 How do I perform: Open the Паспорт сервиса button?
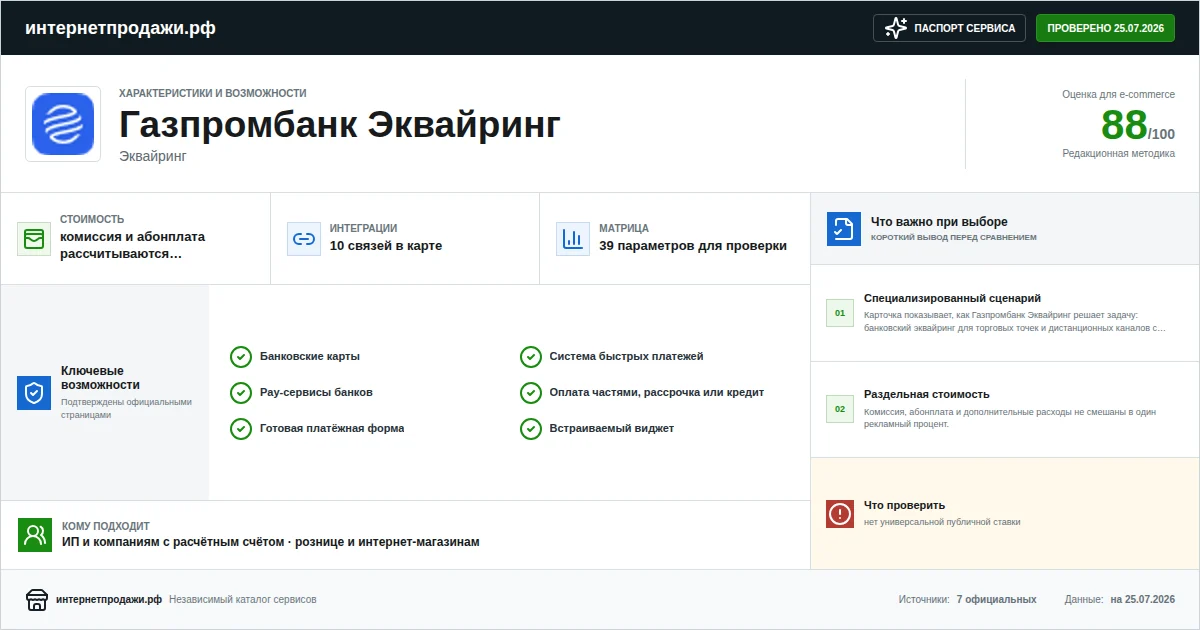pos(949,28)
